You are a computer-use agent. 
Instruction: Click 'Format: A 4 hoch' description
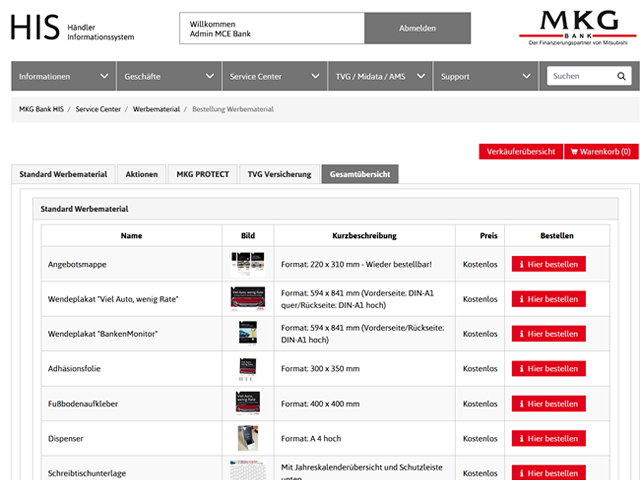(311, 438)
